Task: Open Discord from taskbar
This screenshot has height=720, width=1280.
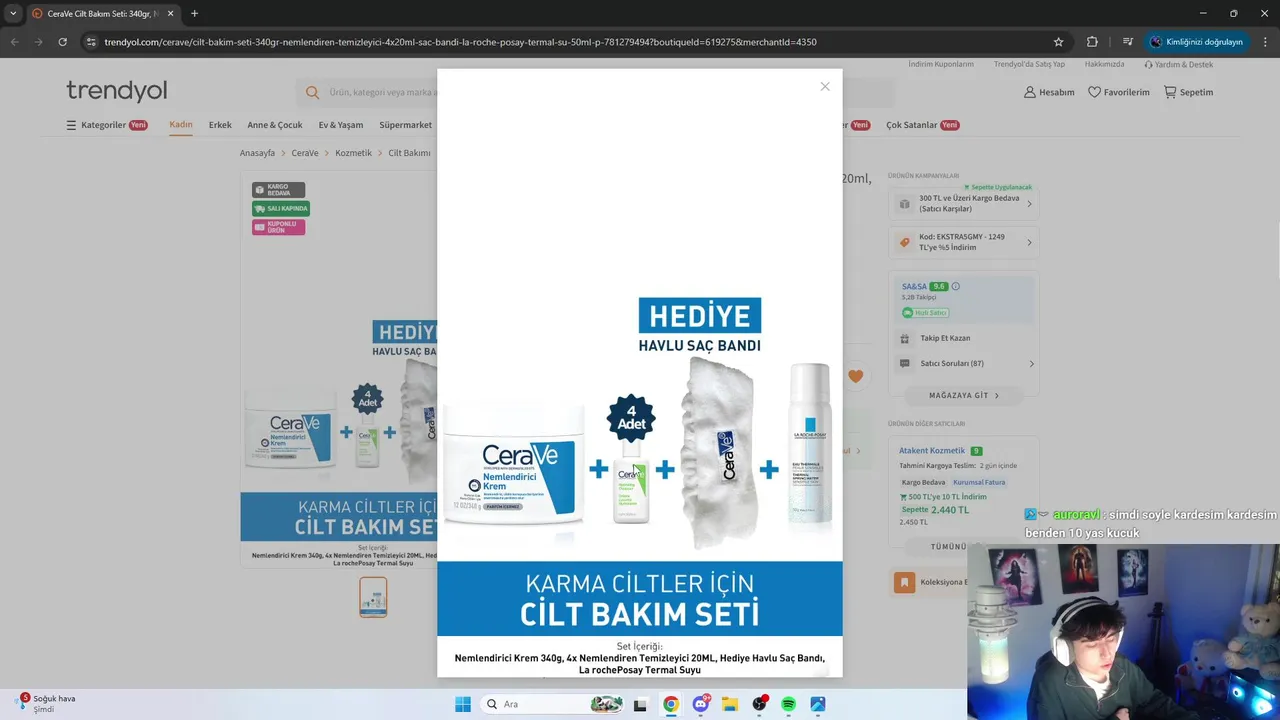Action: tap(701, 704)
